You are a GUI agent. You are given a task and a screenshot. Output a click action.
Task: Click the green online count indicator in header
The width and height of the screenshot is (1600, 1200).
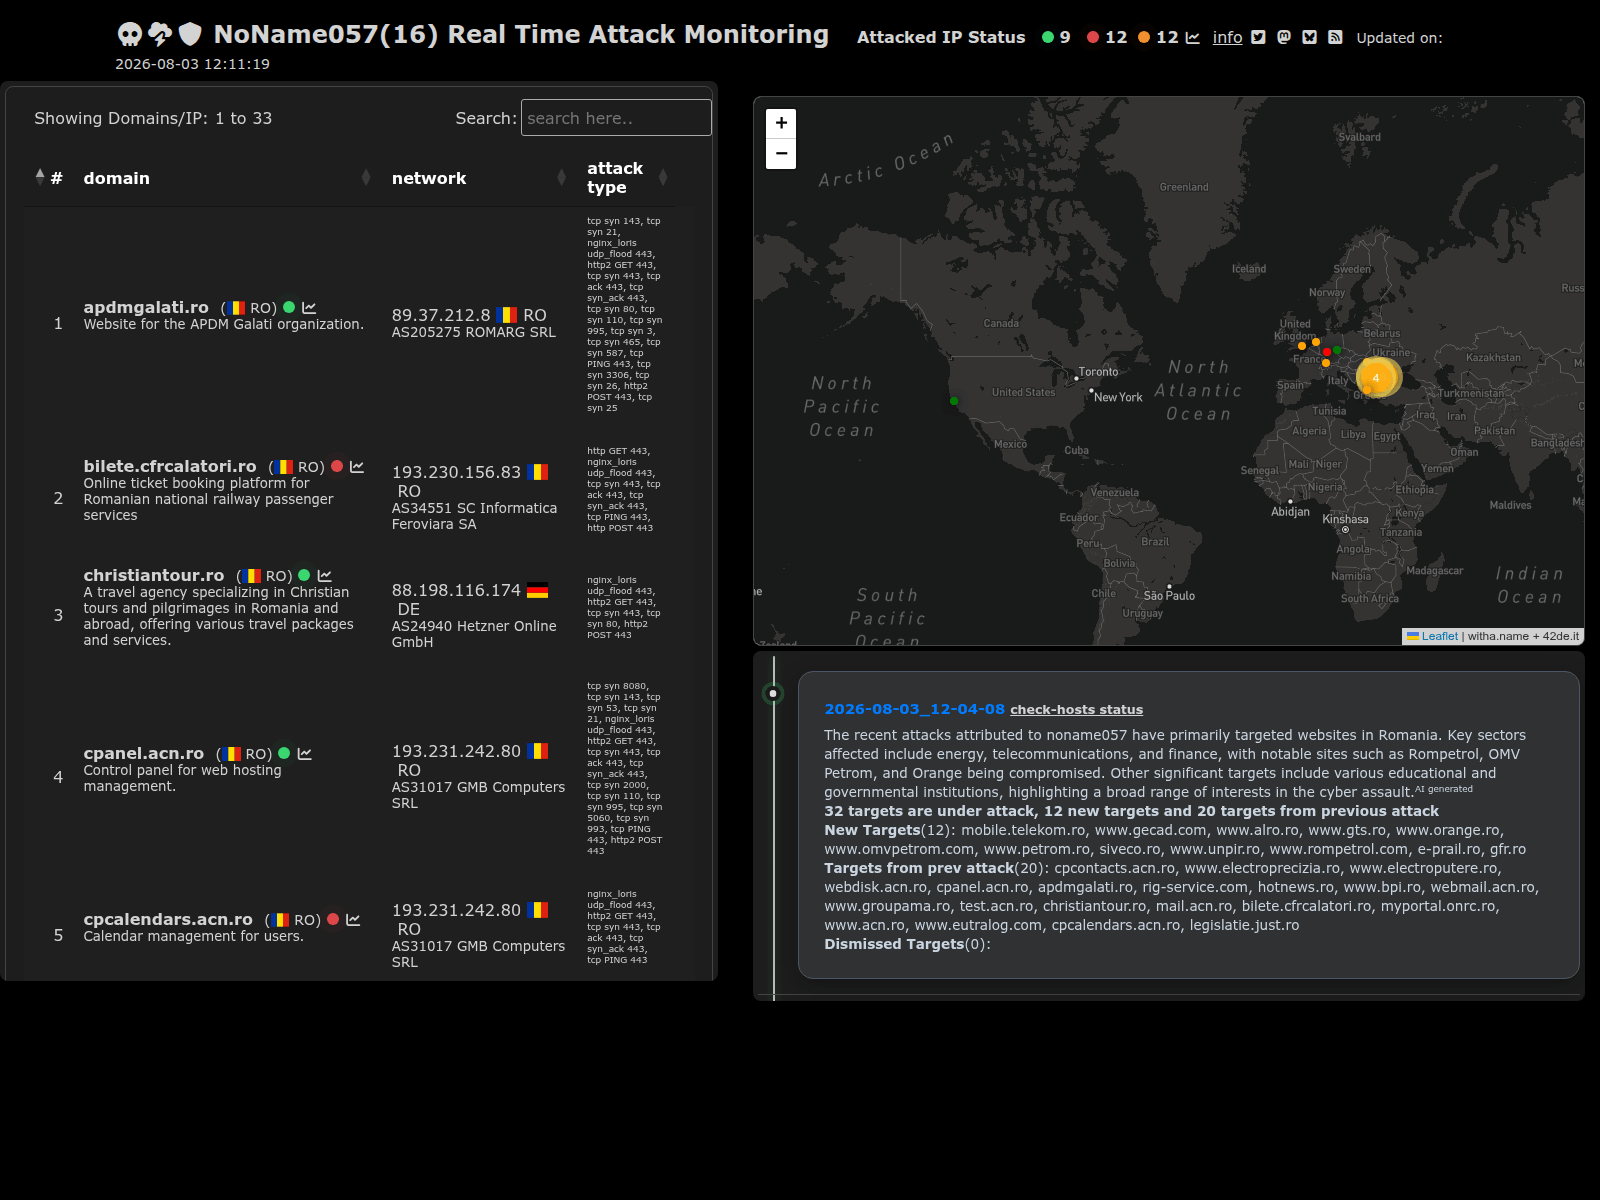(1056, 38)
